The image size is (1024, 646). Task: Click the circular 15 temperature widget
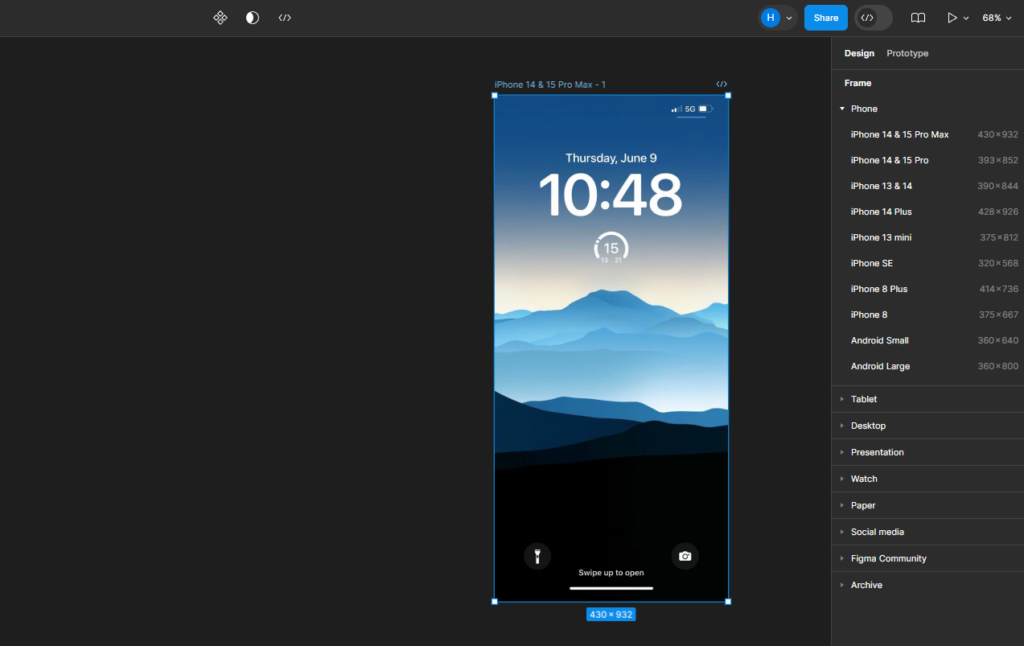[x=611, y=248]
